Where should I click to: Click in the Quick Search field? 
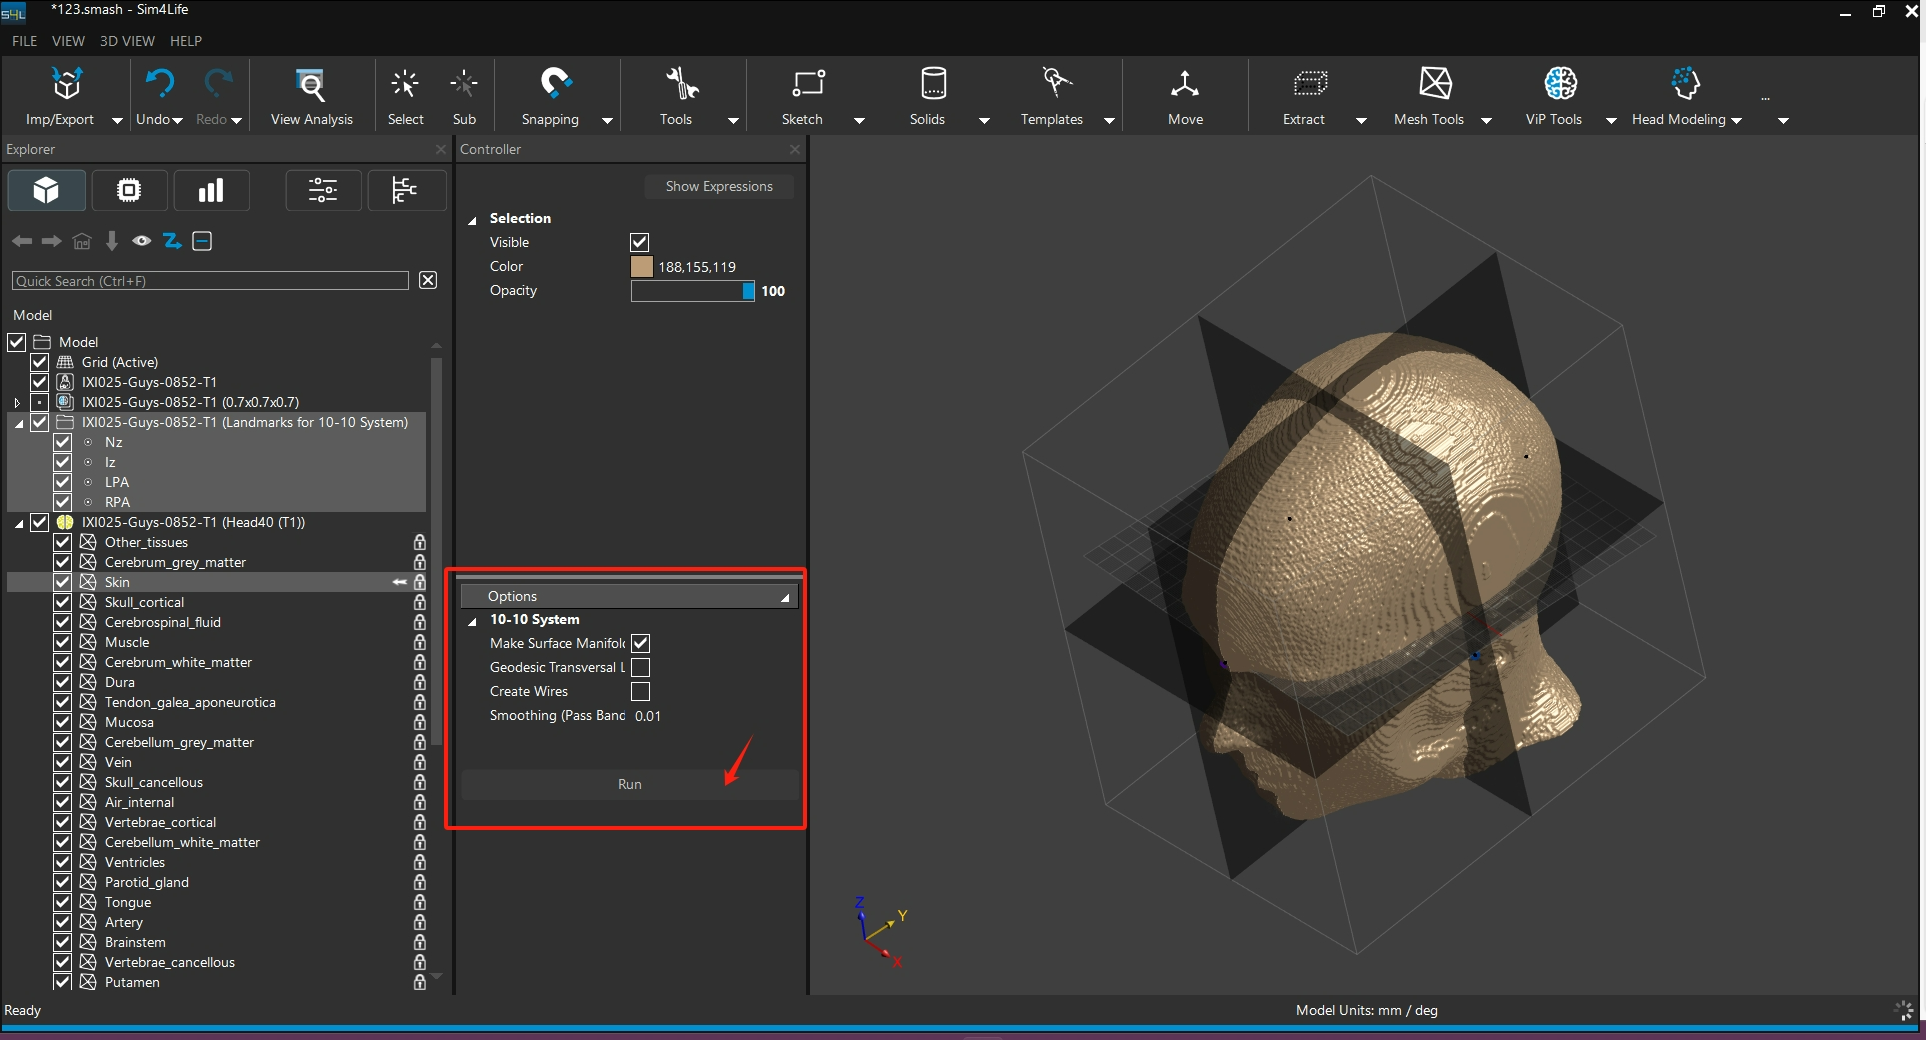210,281
